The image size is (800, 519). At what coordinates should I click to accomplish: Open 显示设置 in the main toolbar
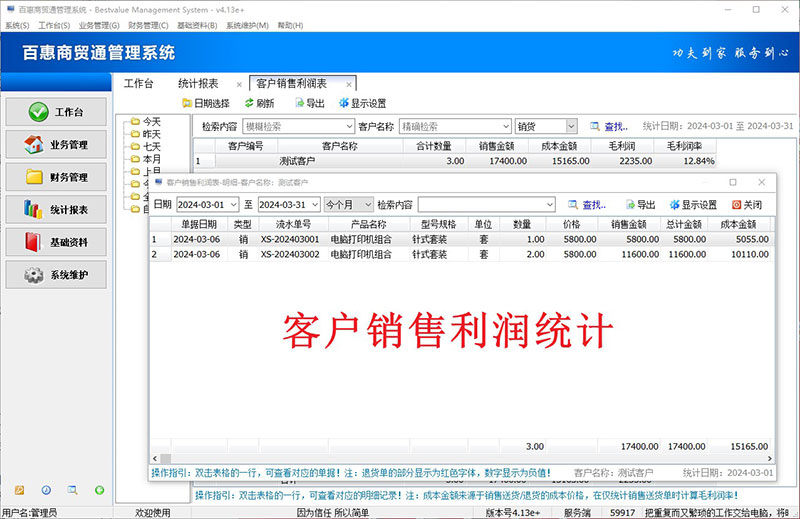click(363, 104)
